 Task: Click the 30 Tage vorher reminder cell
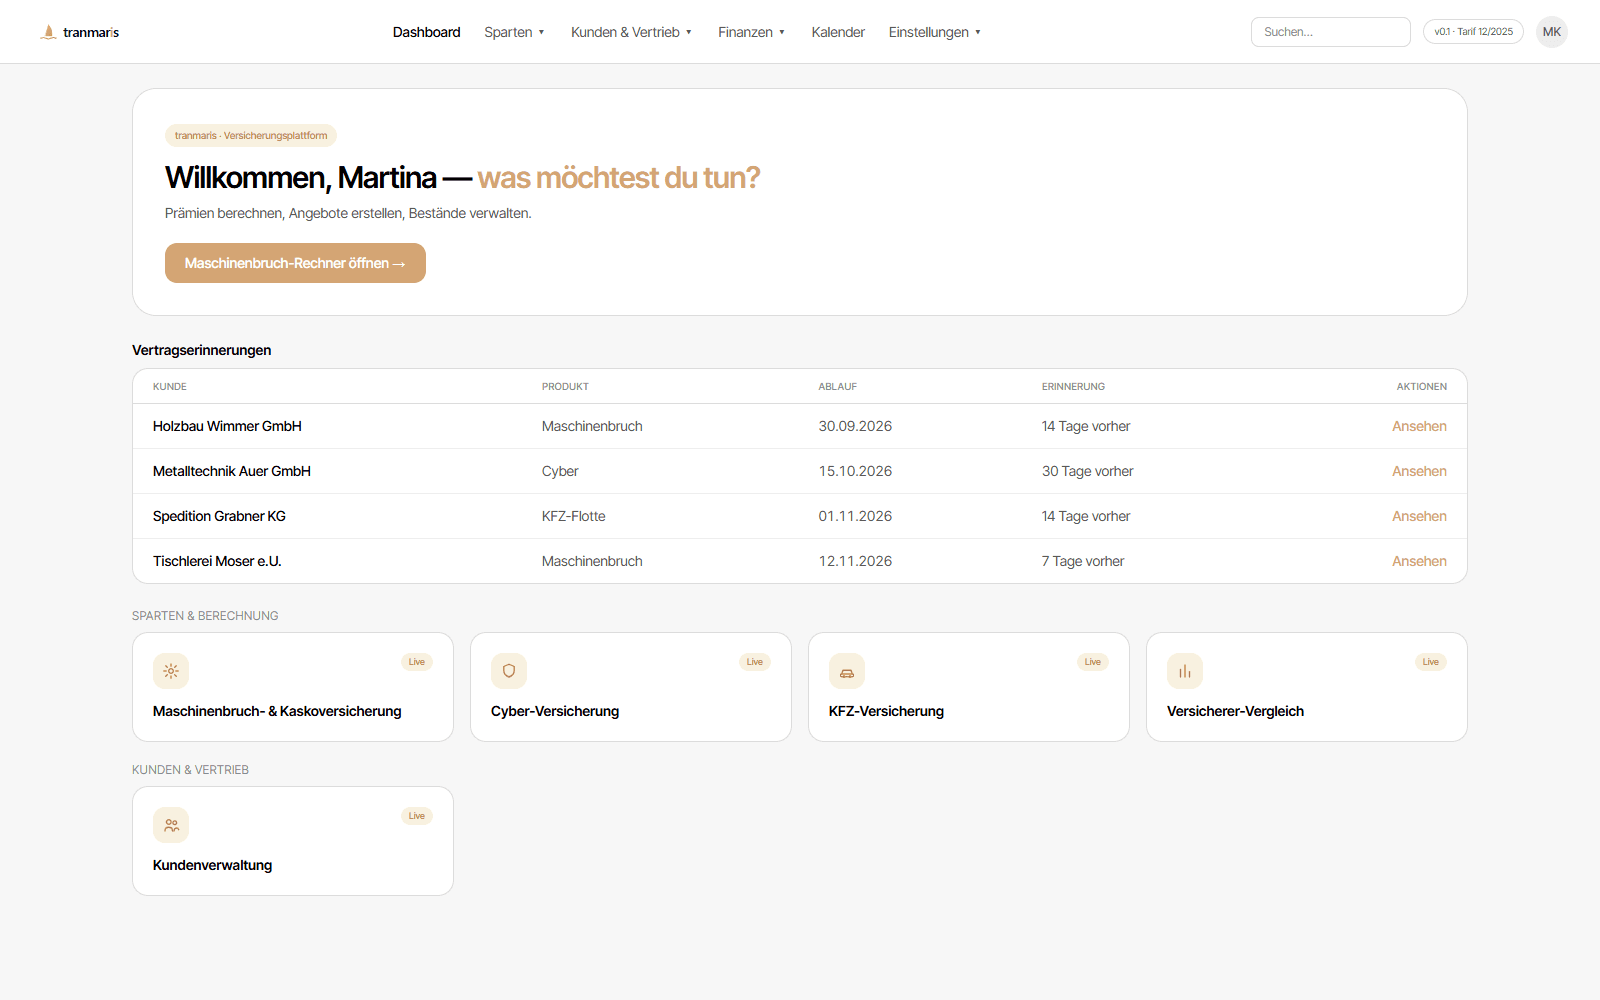click(x=1088, y=471)
